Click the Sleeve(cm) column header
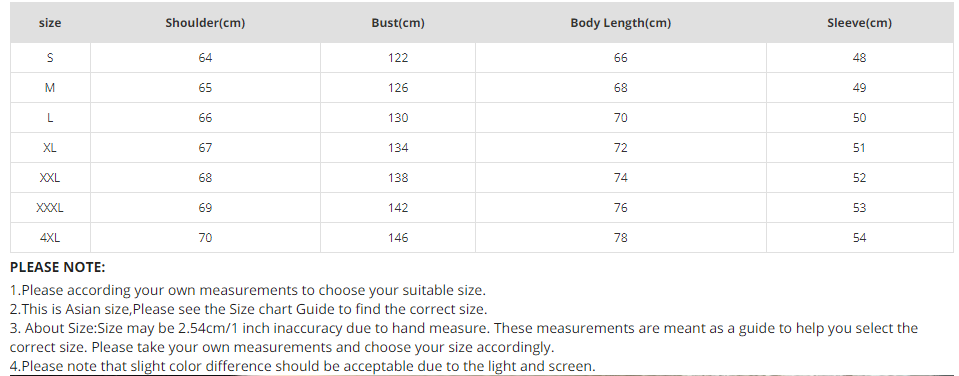This screenshot has width=959, height=376. tap(859, 23)
